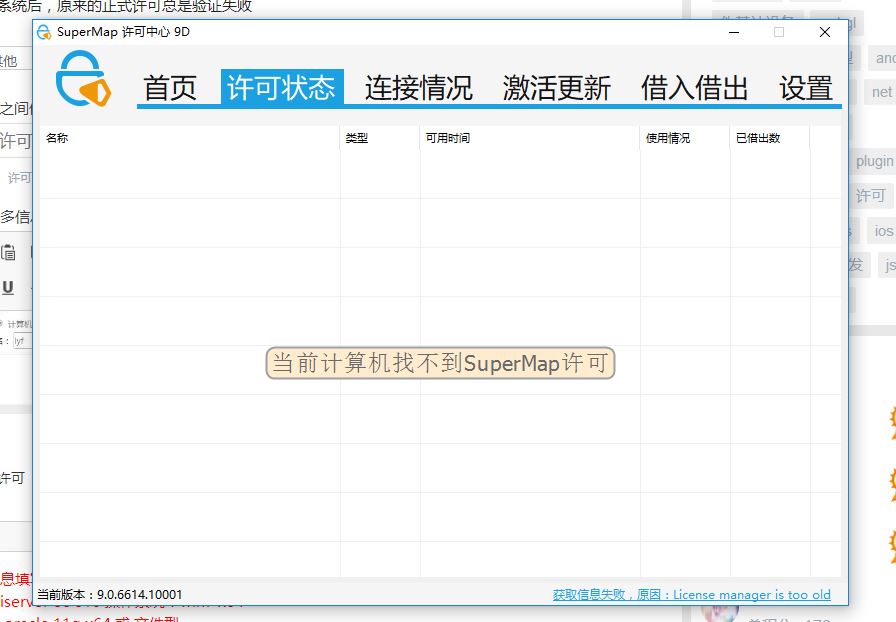
Task: Minimize the SuperMap 许可中心 window
Action: click(734, 32)
